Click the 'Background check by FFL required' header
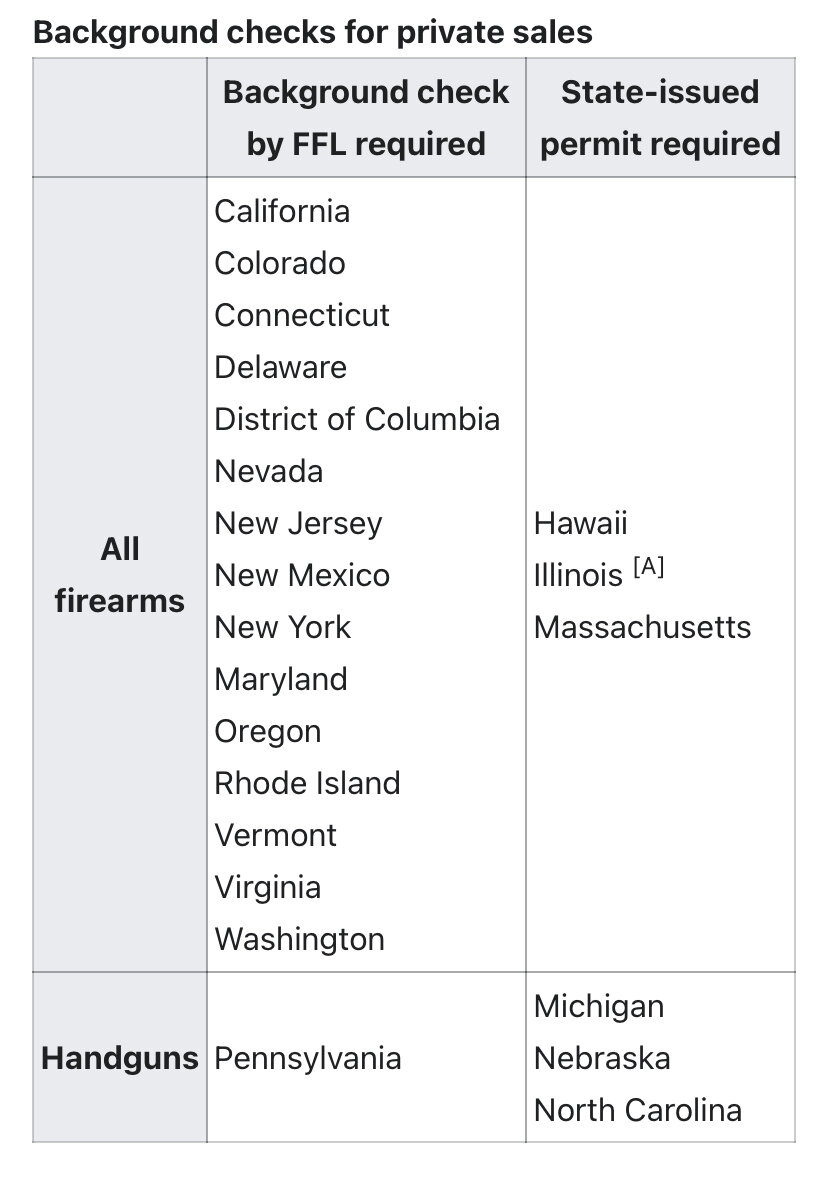This screenshot has width=828, height=1181. click(x=366, y=118)
